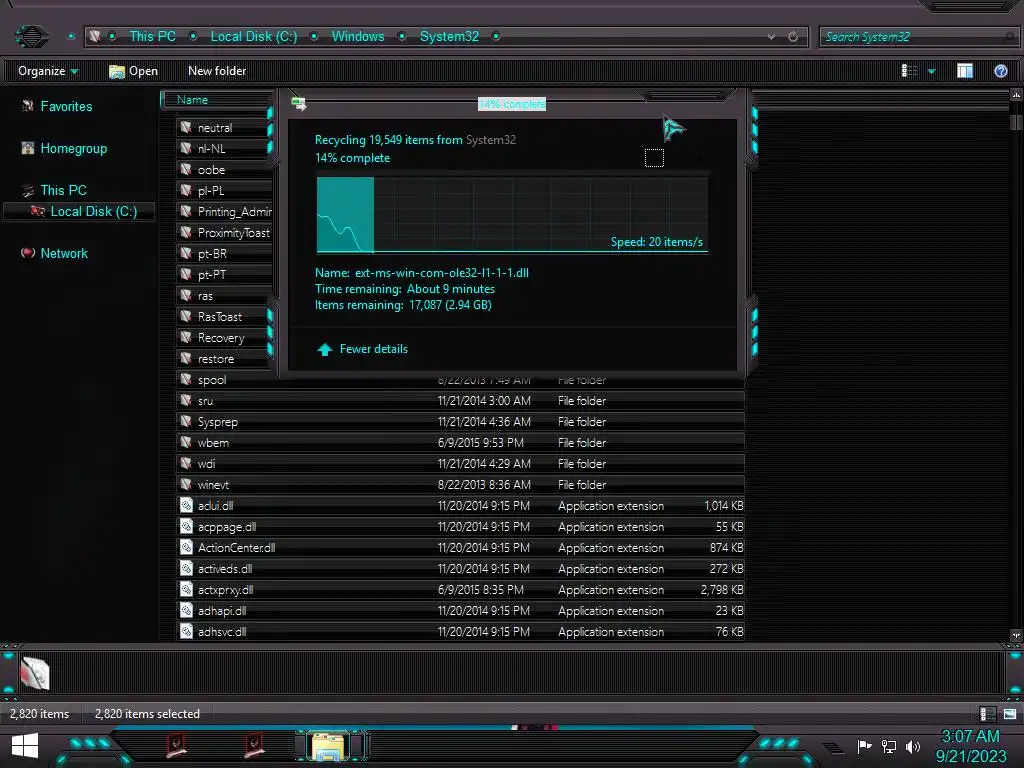Open the address bar history dropdown arrow

(x=771, y=37)
